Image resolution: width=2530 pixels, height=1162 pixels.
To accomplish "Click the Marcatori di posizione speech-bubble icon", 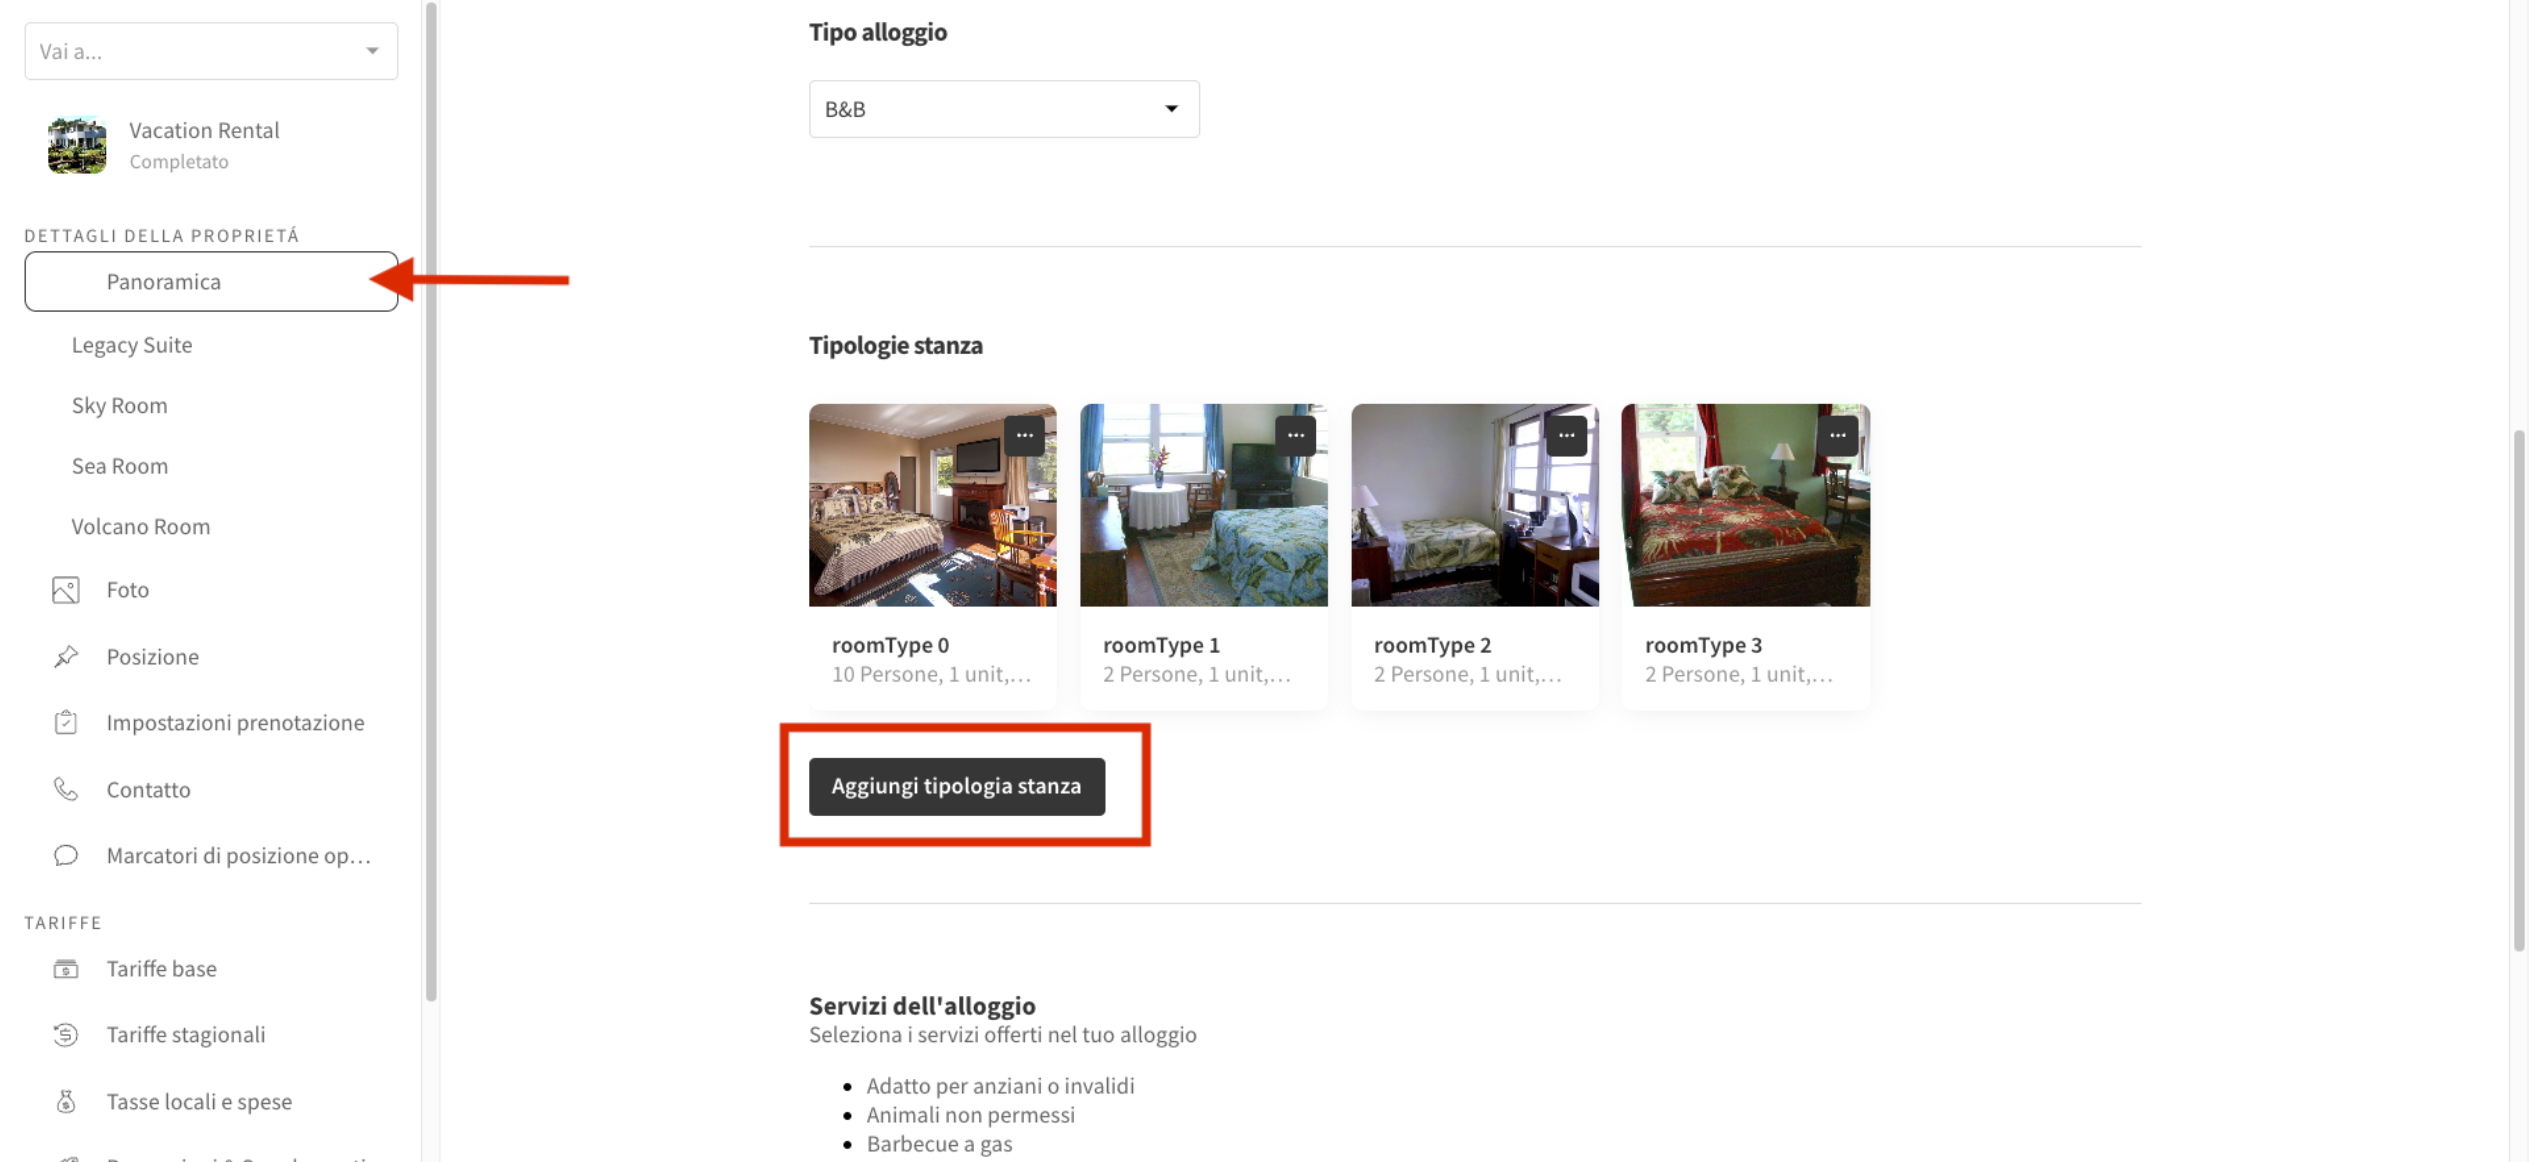I will [x=66, y=856].
